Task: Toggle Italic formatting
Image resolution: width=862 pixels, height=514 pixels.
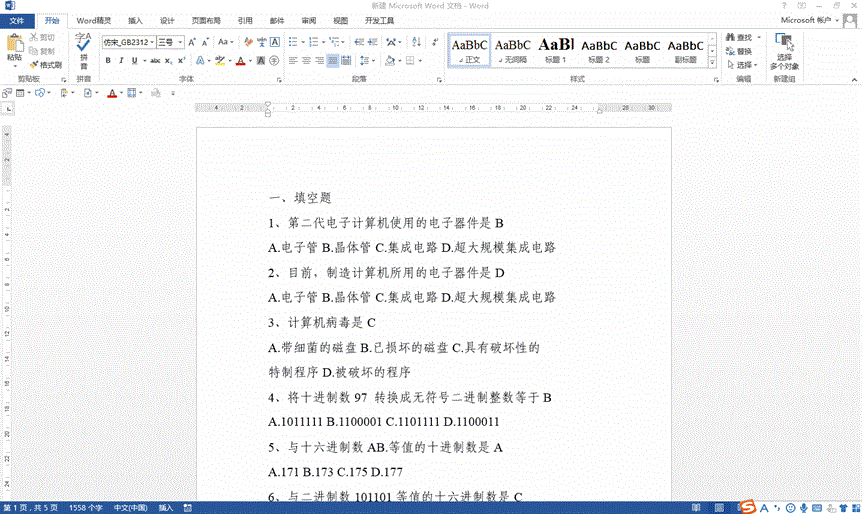Action: 122,61
